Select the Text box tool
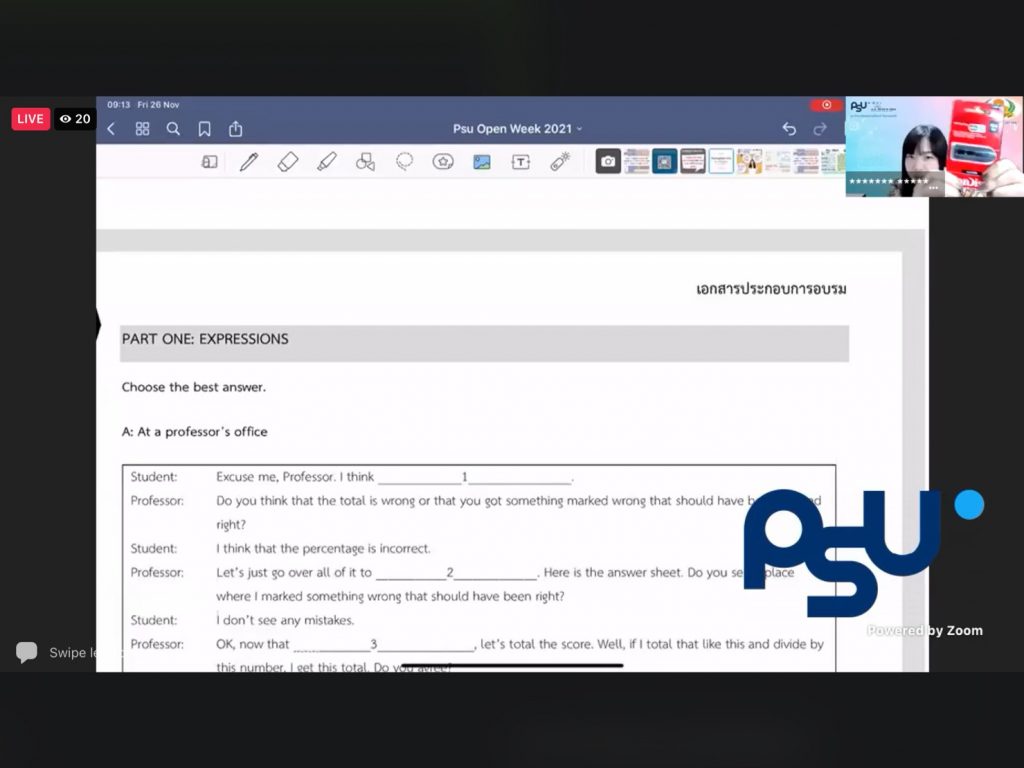Image resolution: width=1024 pixels, height=768 pixels. tap(521, 162)
